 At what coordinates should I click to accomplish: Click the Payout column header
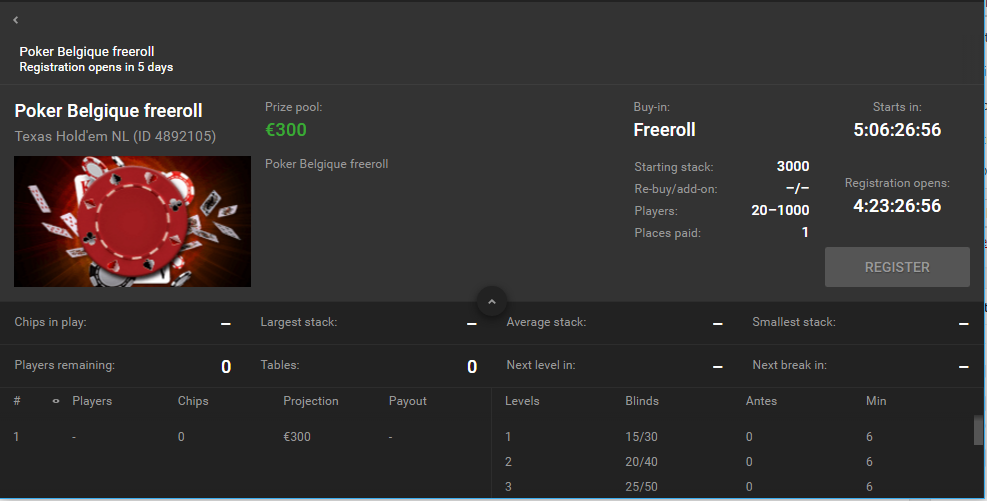(408, 401)
